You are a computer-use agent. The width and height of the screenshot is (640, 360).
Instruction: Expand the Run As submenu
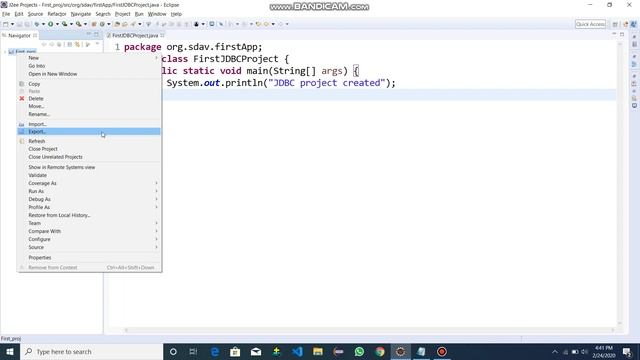point(89,191)
